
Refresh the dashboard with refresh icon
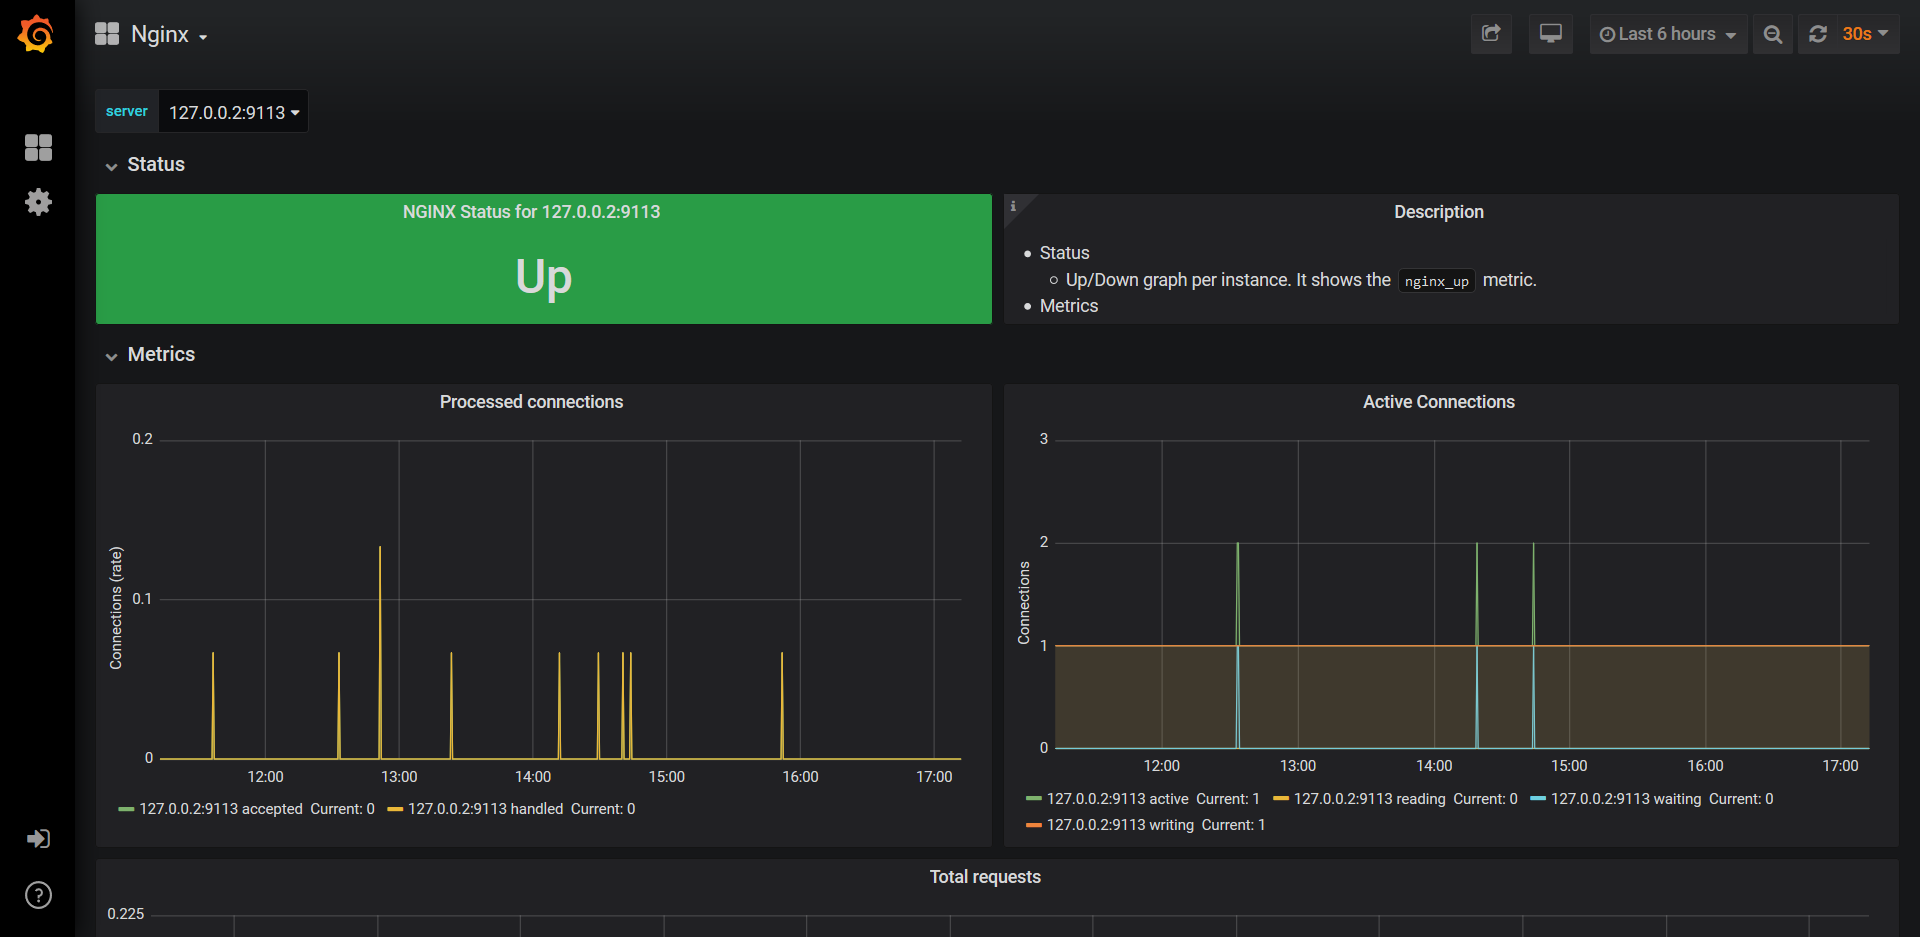(x=1818, y=34)
